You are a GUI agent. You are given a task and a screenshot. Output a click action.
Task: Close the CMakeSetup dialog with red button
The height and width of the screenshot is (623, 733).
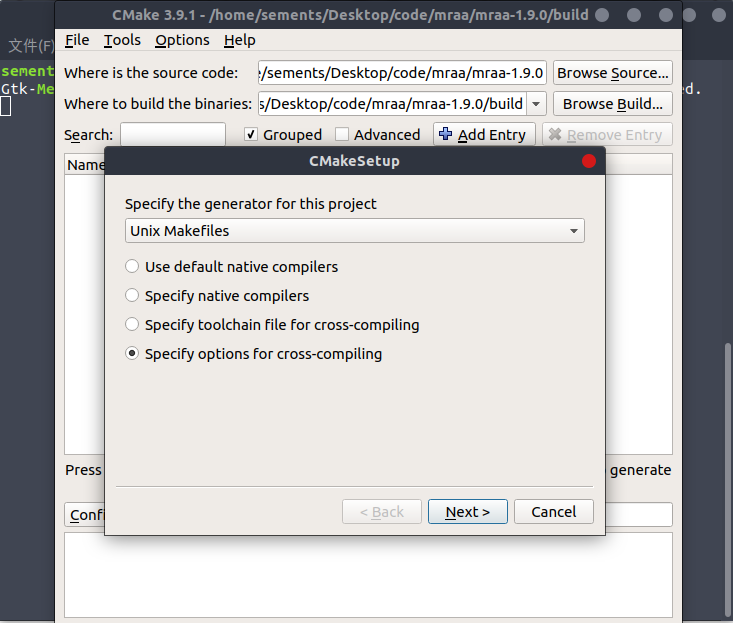pyautogui.click(x=589, y=161)
